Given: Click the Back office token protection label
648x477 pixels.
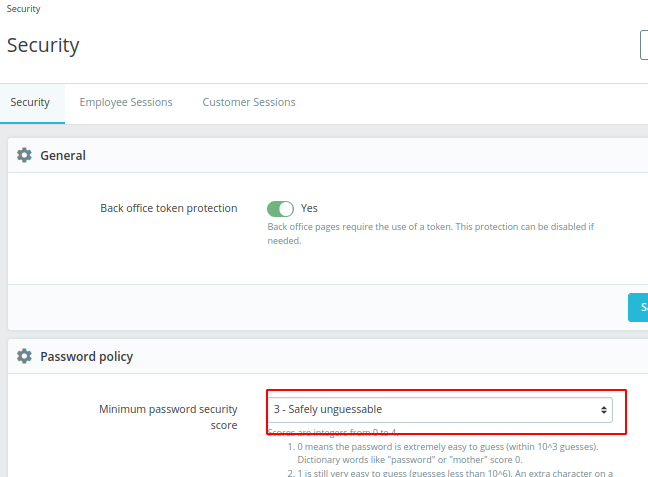Looking at the screenshot, I should tap(169, 208).
